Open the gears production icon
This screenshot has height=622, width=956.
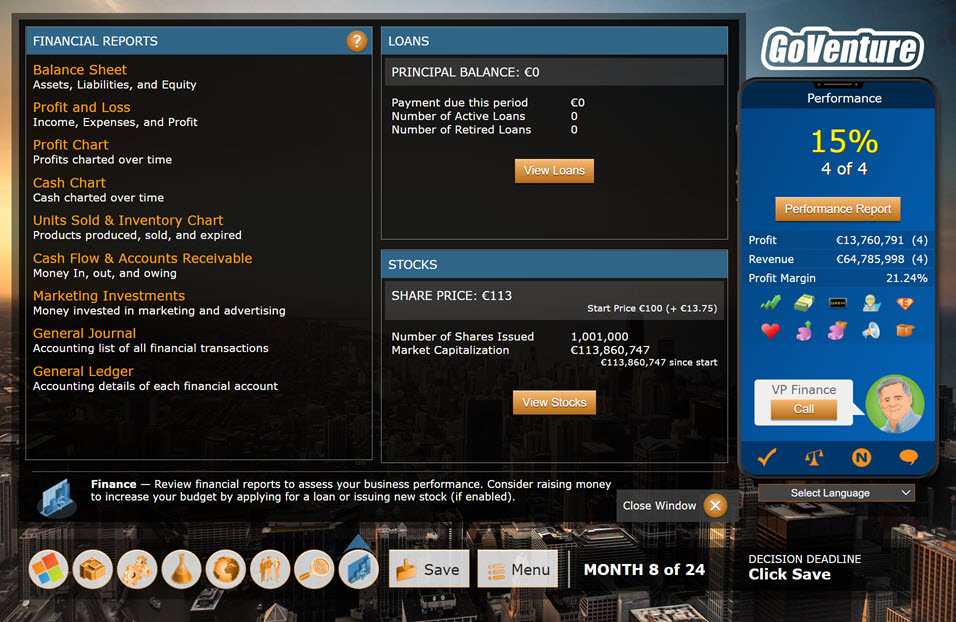click(137, 570)
